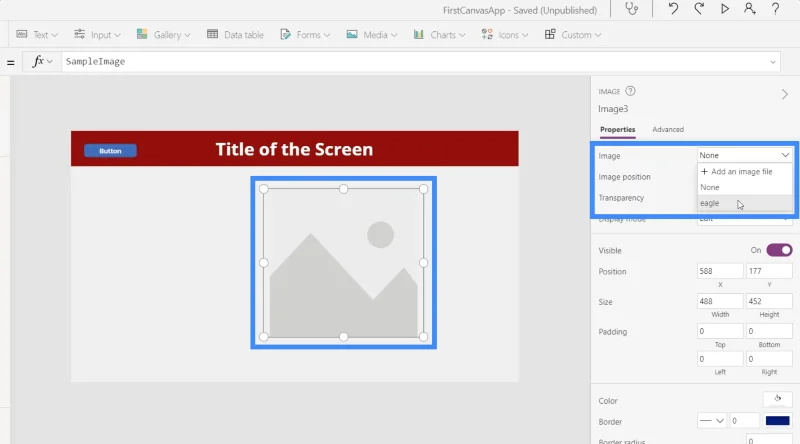Open the Icons dropdown arrow

525,35
